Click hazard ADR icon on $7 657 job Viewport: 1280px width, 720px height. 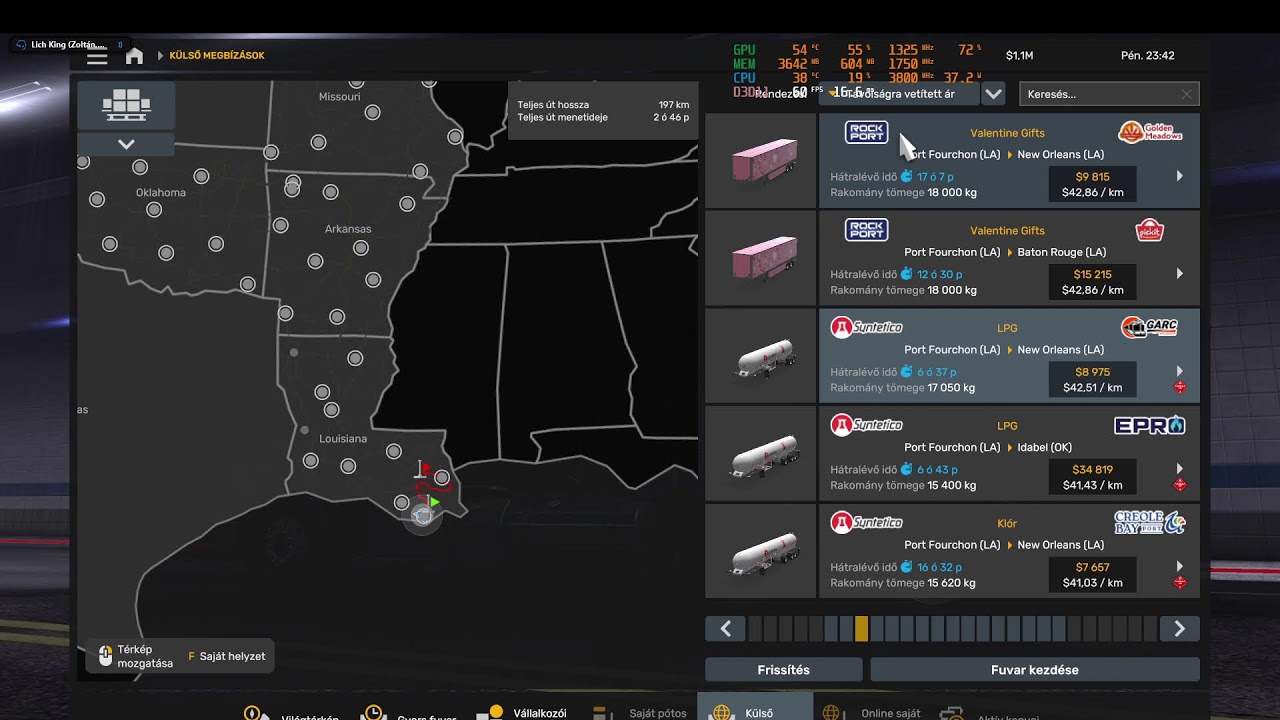(1180, 582)
